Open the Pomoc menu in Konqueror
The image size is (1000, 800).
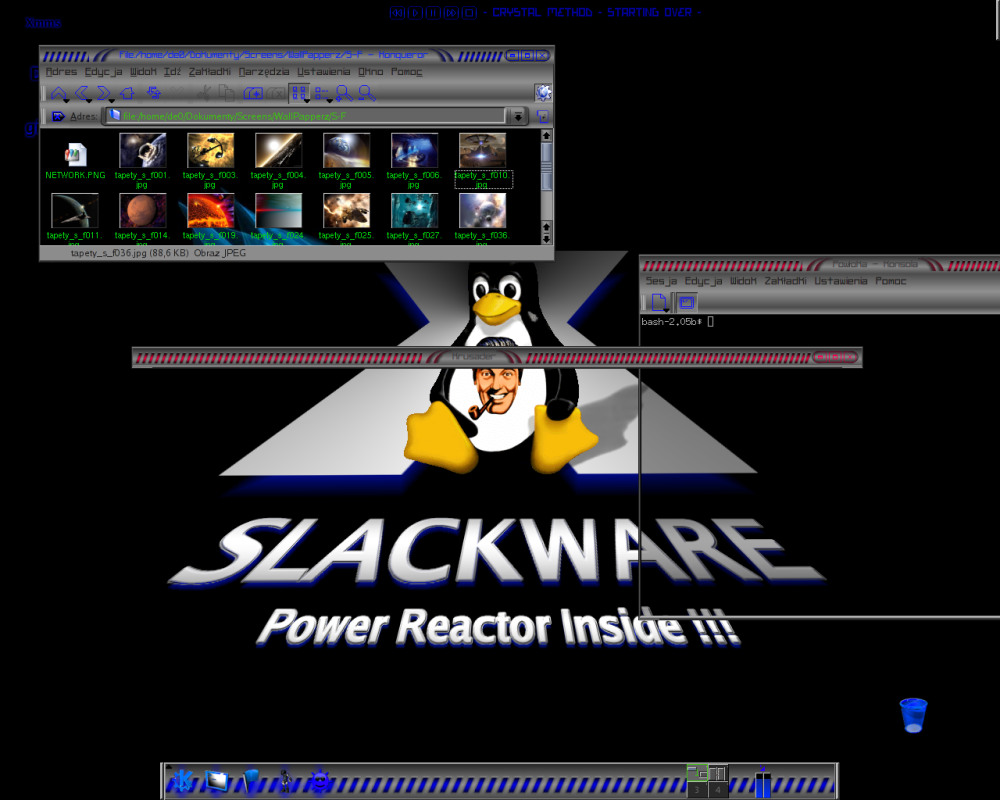tap(406, 71)
